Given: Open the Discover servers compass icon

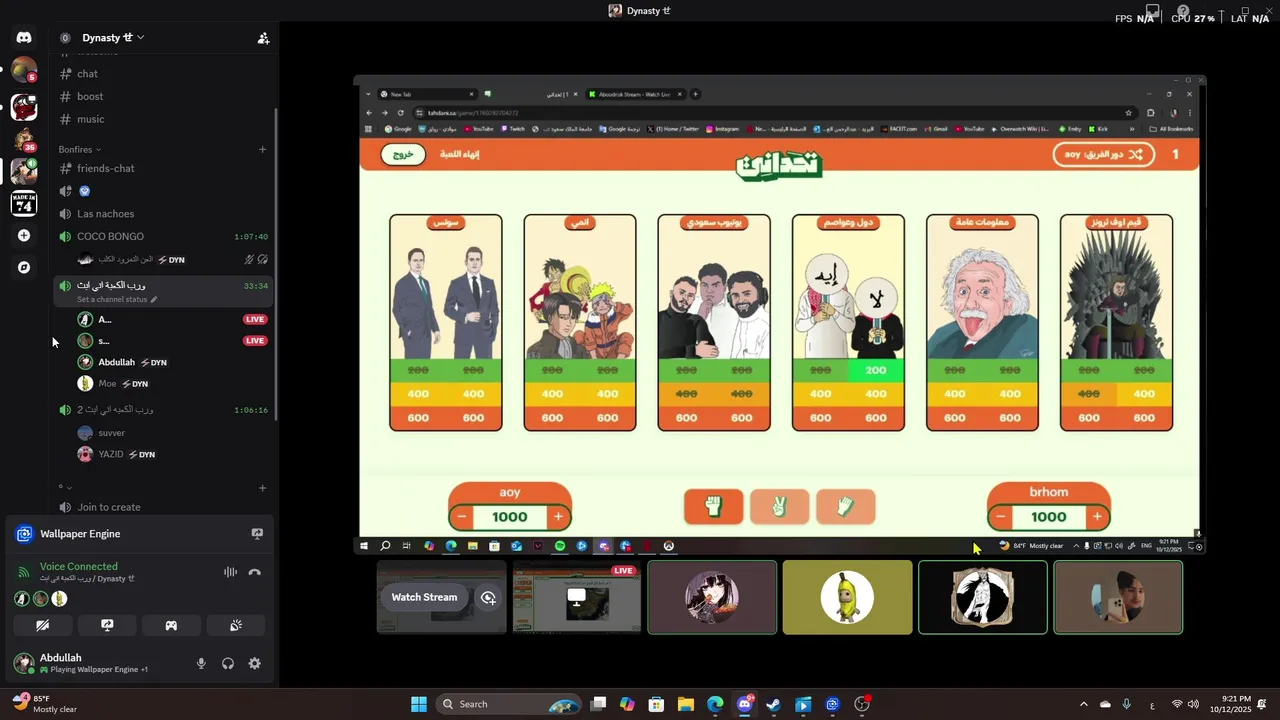Looking at the screenshot, I should pyautogui.click(x=24, y=268).
